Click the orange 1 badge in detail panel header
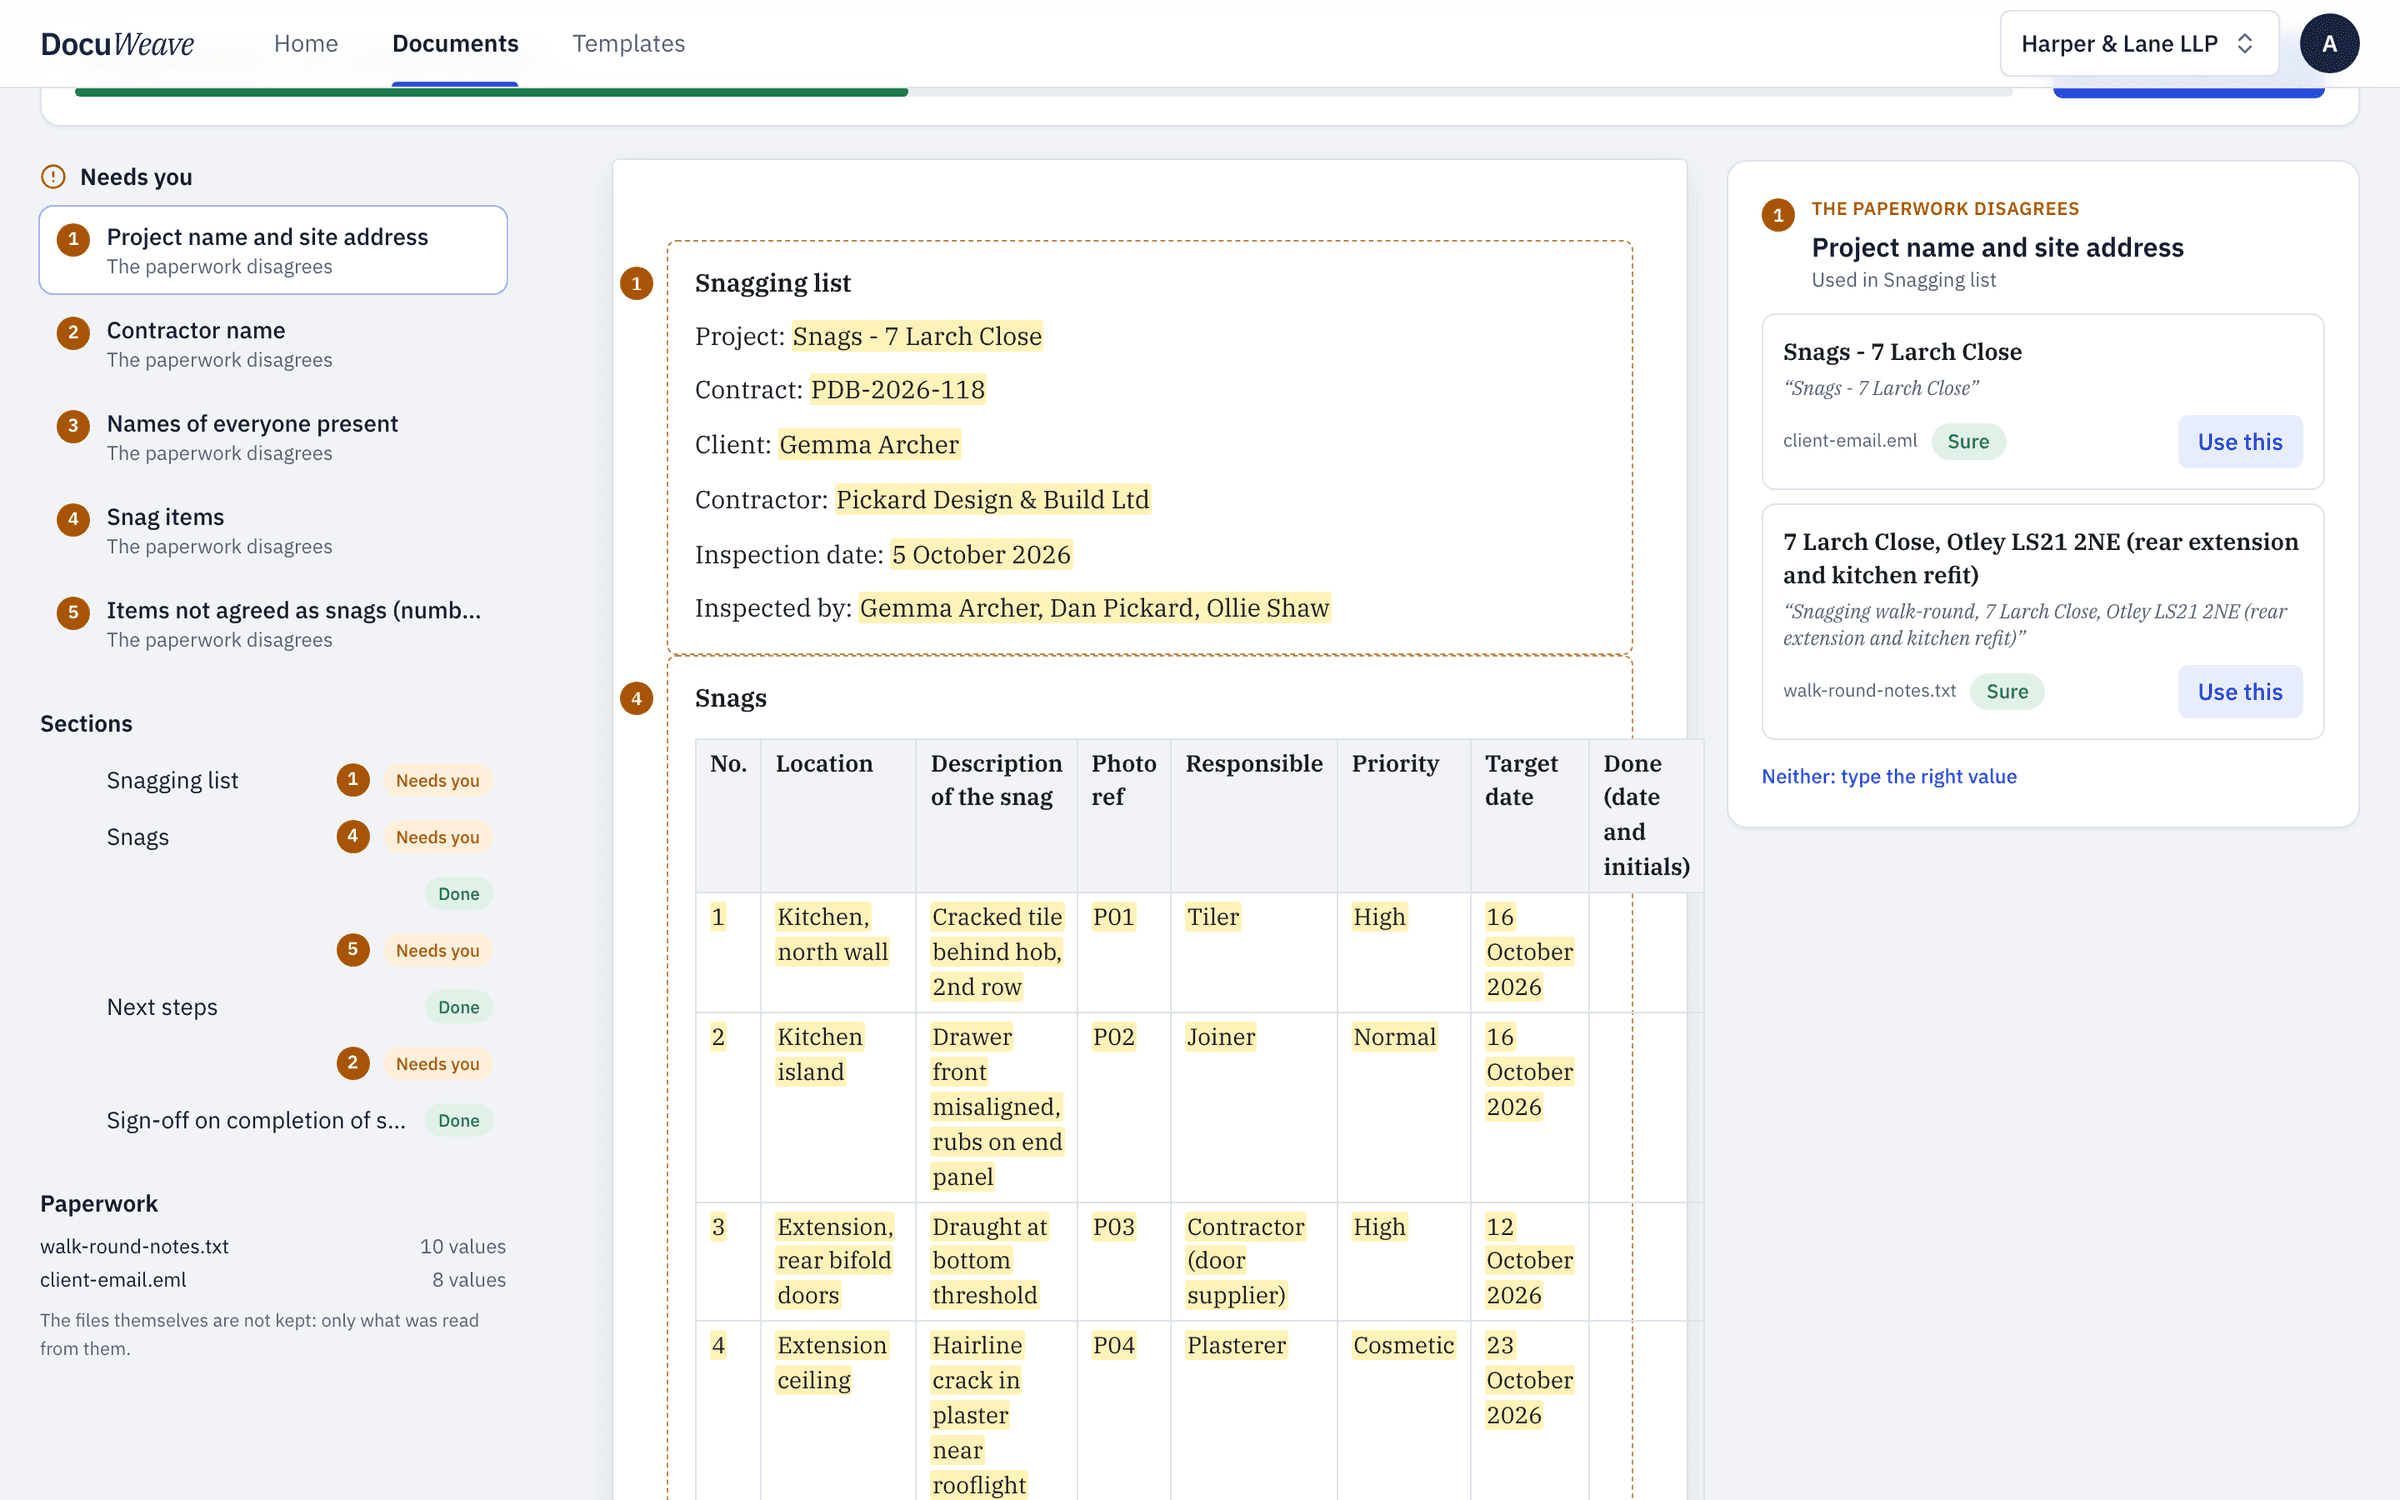The width and height of the screenshot is (2400, 1500). click(x=1778, y=215)
